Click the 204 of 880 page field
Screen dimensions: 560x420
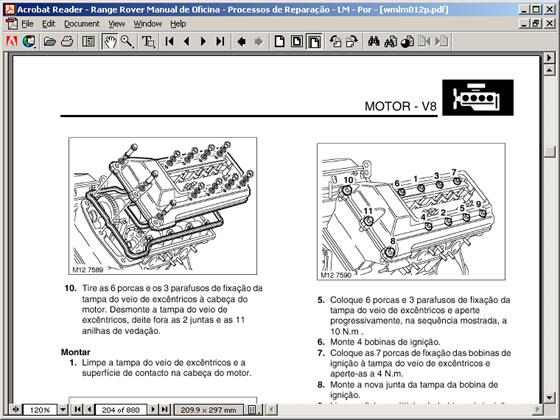(121, 410)
